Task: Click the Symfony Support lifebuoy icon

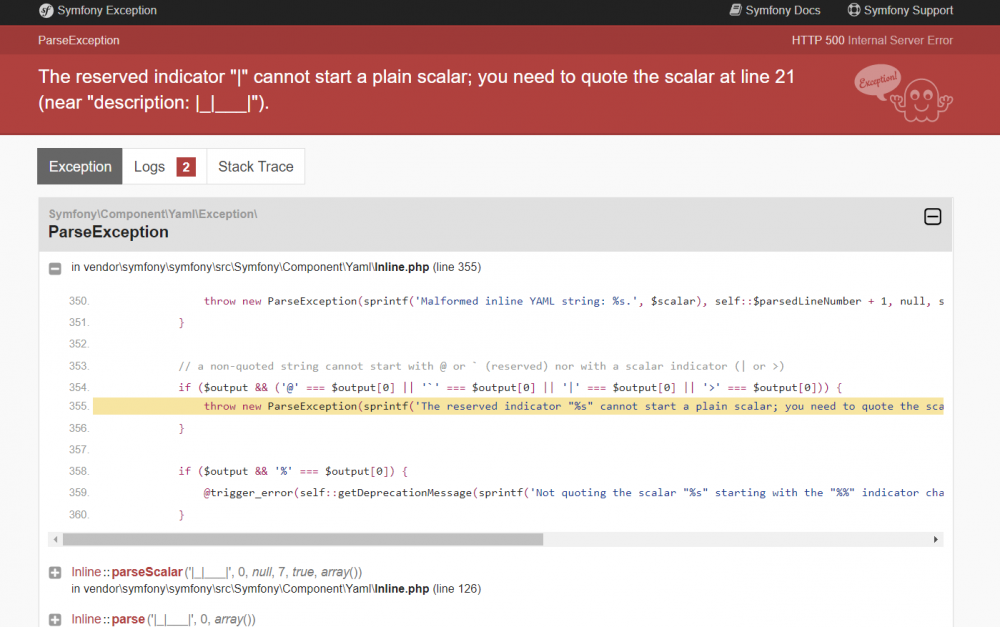Action: [853, 10]
